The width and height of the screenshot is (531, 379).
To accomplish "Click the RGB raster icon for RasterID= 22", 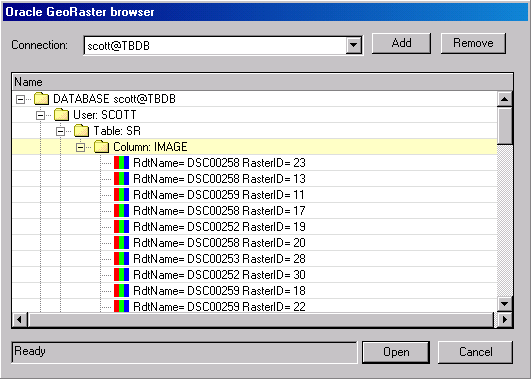I will 122,307.
